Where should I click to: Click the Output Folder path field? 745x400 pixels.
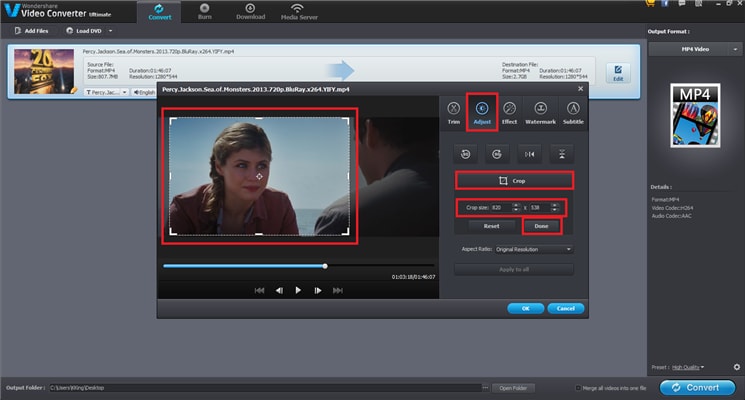pyautogui.click(x=265, y=388)
